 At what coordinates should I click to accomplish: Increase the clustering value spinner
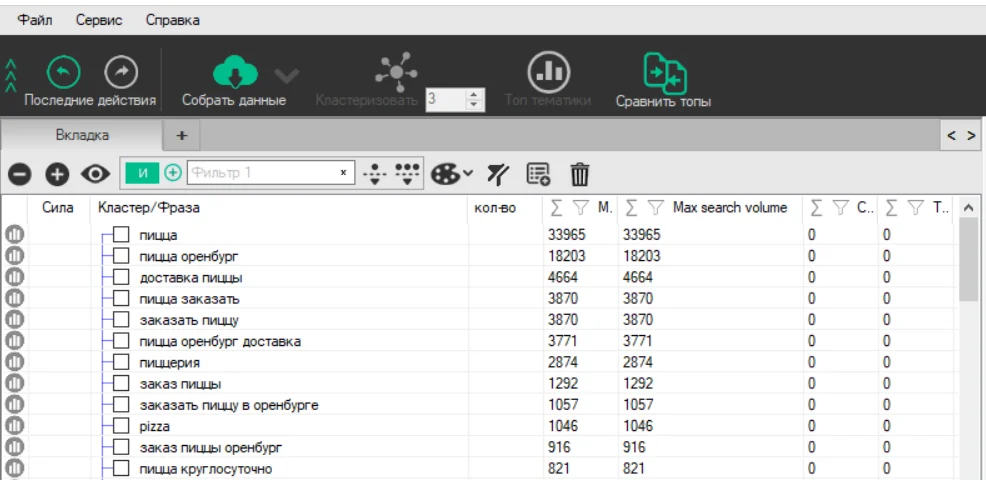click(475, 94)
